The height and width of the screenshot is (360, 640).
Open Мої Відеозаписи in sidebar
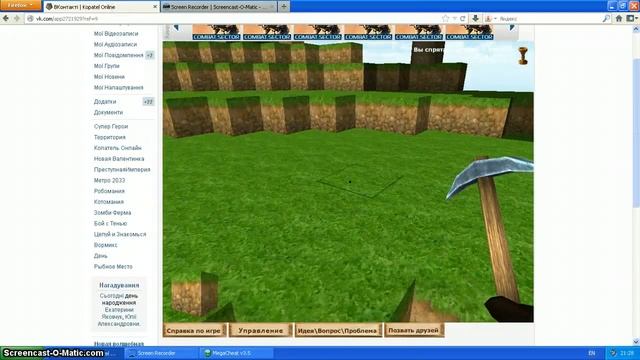[116, 33]
